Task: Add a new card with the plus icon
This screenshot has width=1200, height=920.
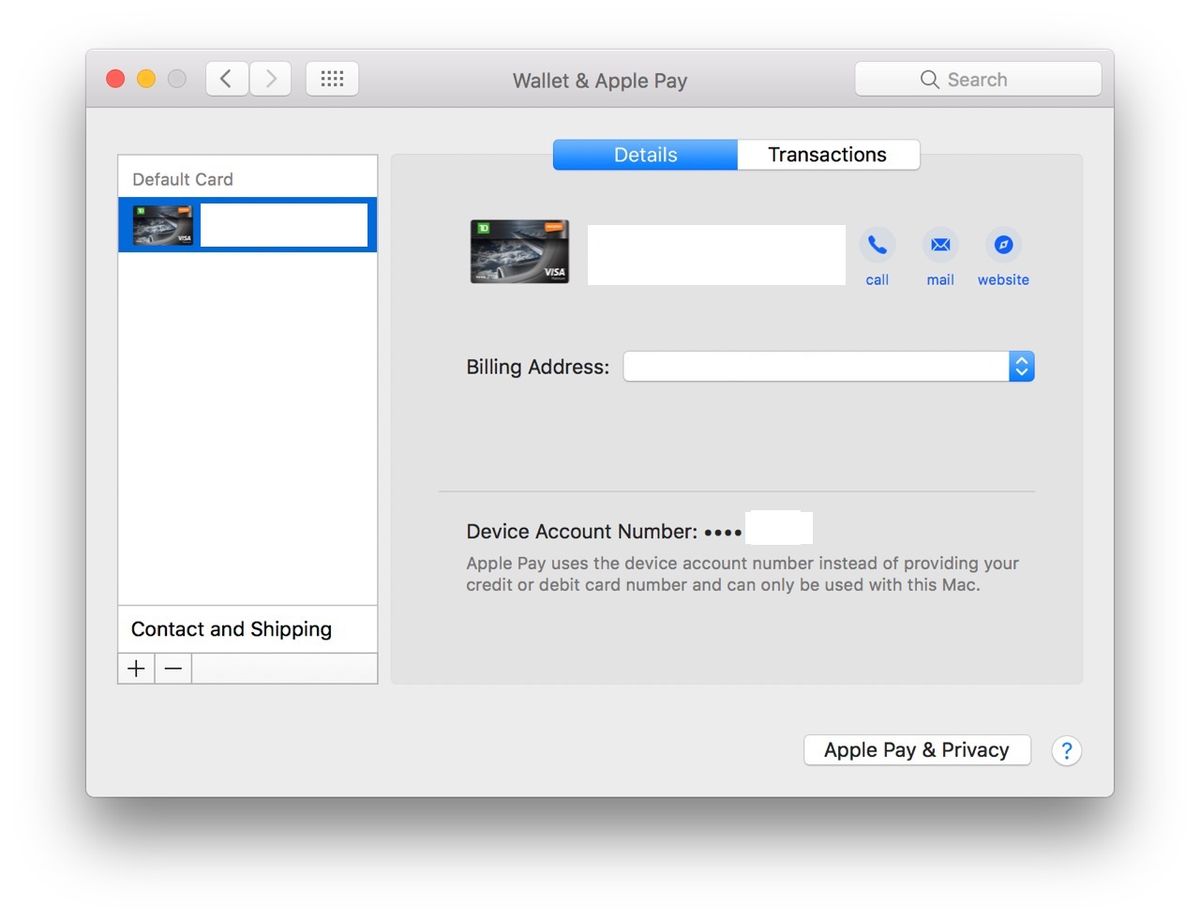Action: 136,668
